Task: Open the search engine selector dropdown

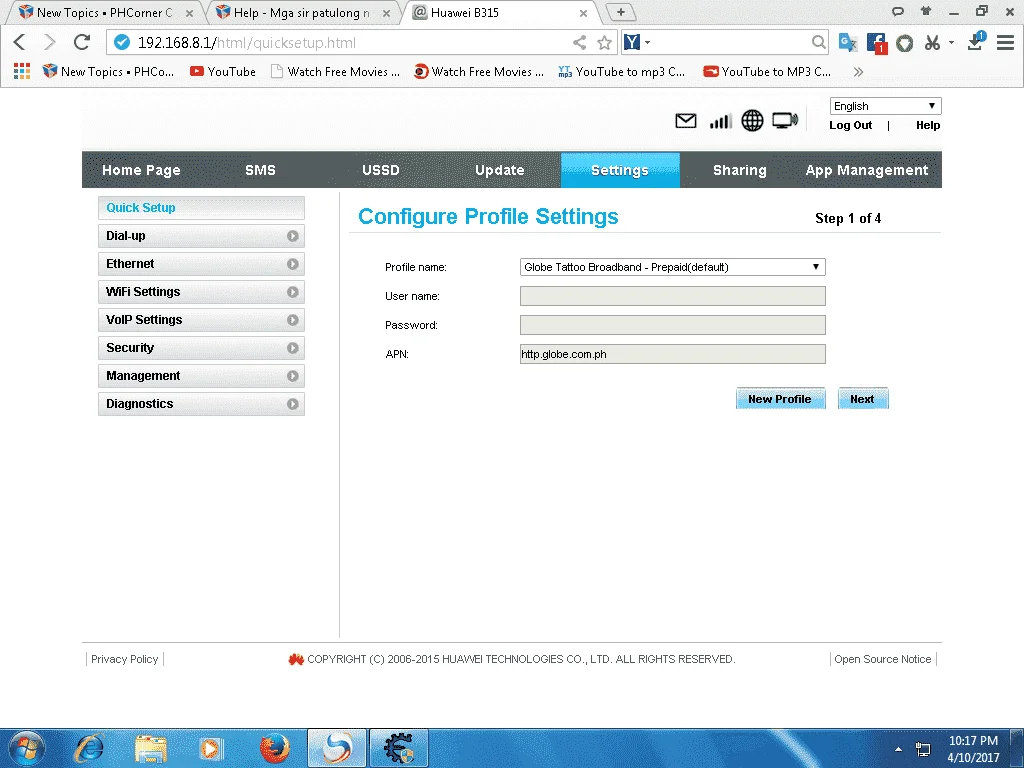Action: tap(637, 42)
